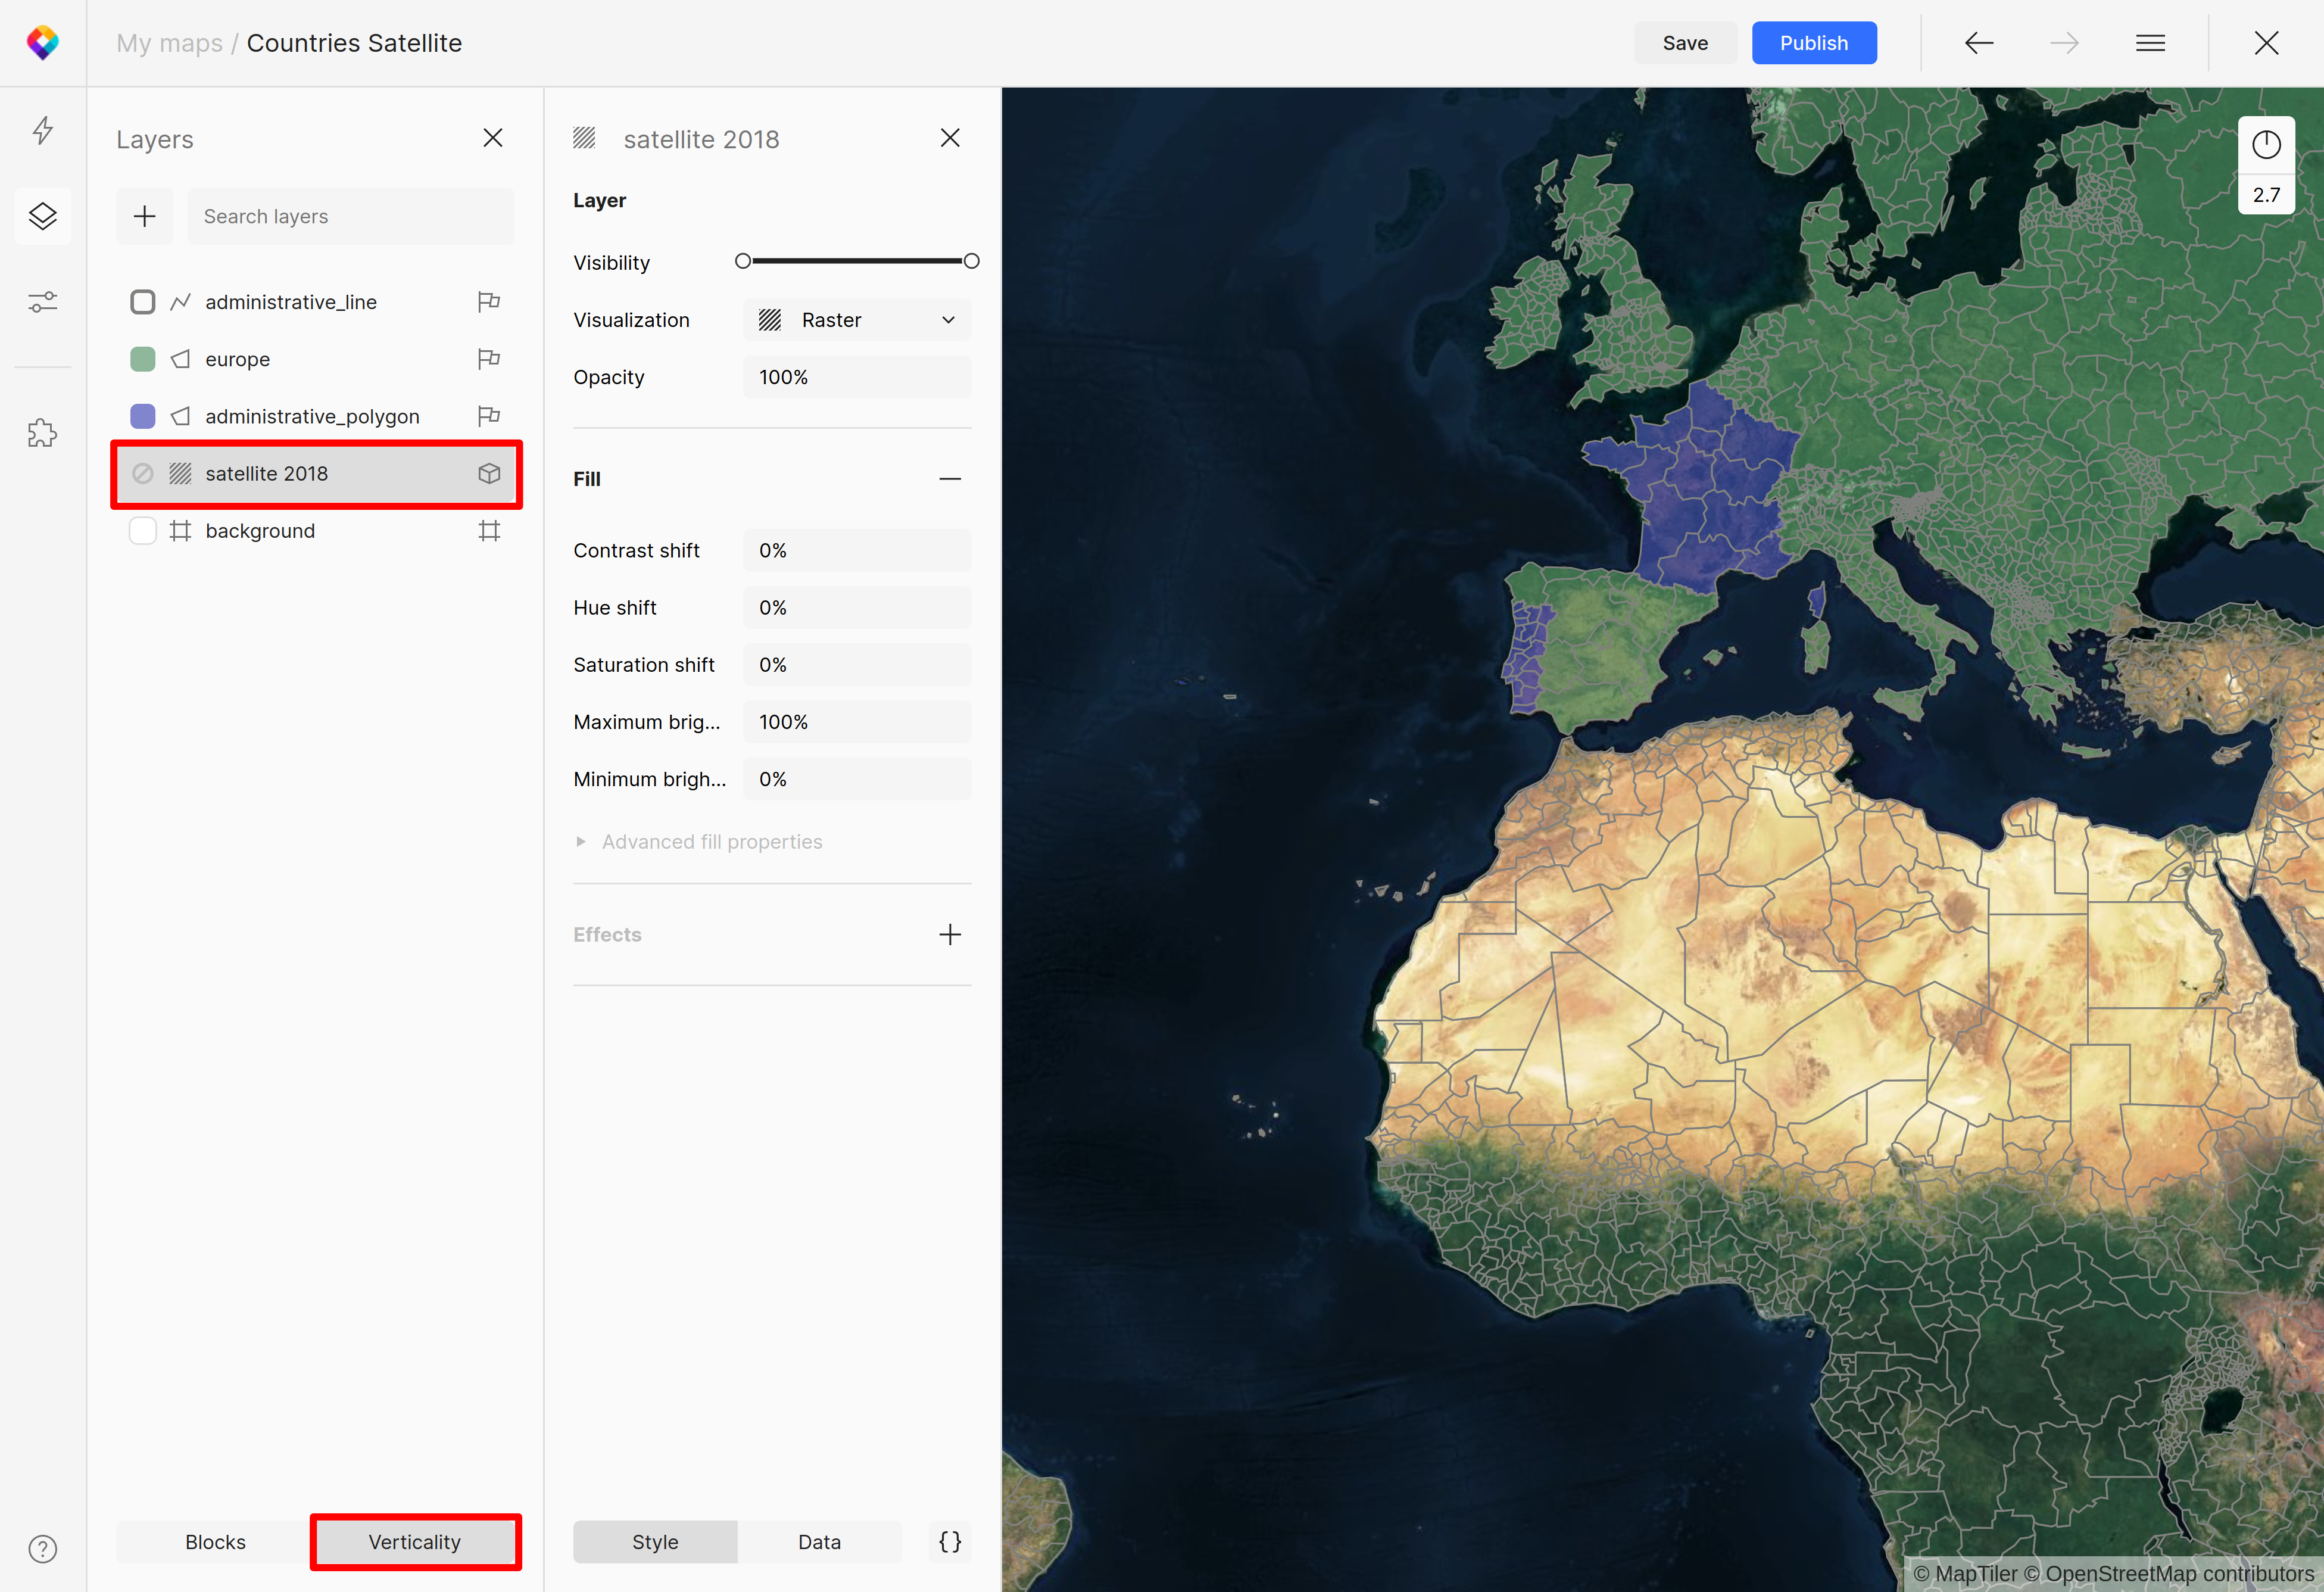Toggle visibility of satellite 2018 layer
Image resolution: width=2324 pixels, height=1592 pixels.
pos(143,474)
